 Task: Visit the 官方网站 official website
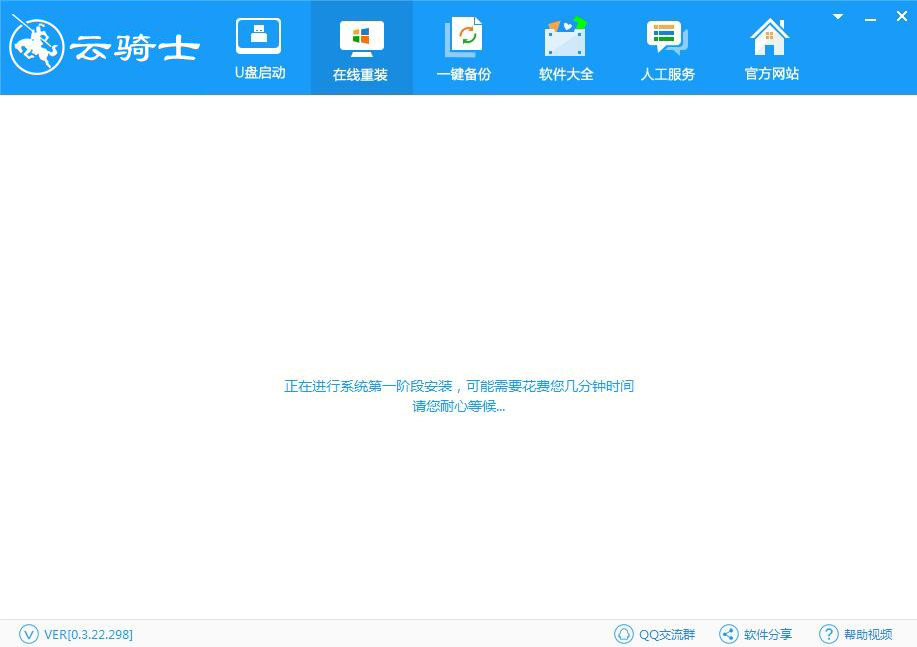click(770, 46)
